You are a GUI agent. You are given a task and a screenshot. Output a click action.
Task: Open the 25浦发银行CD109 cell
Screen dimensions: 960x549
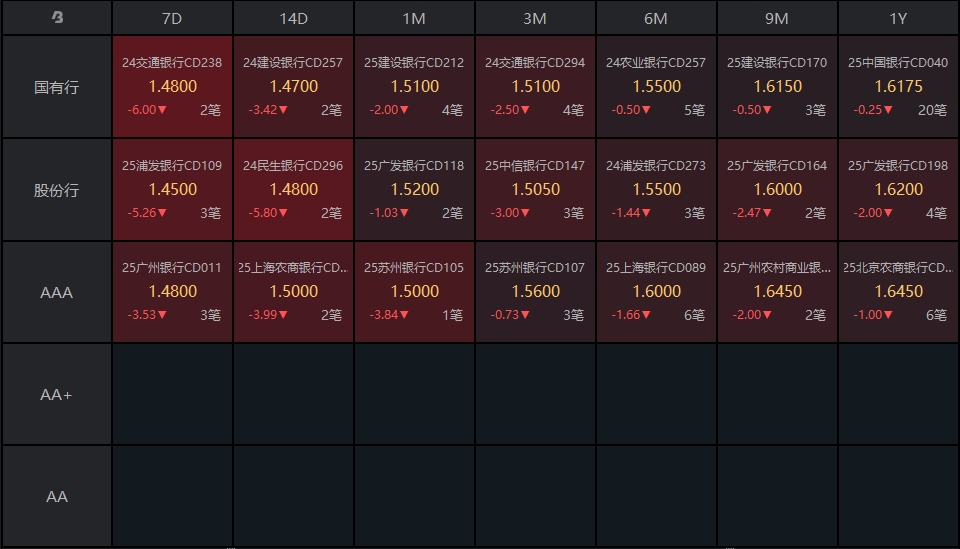pos(172,189)
